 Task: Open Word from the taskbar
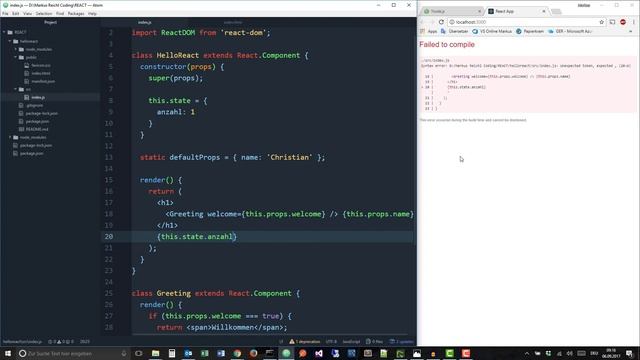[x=221, y=353]
